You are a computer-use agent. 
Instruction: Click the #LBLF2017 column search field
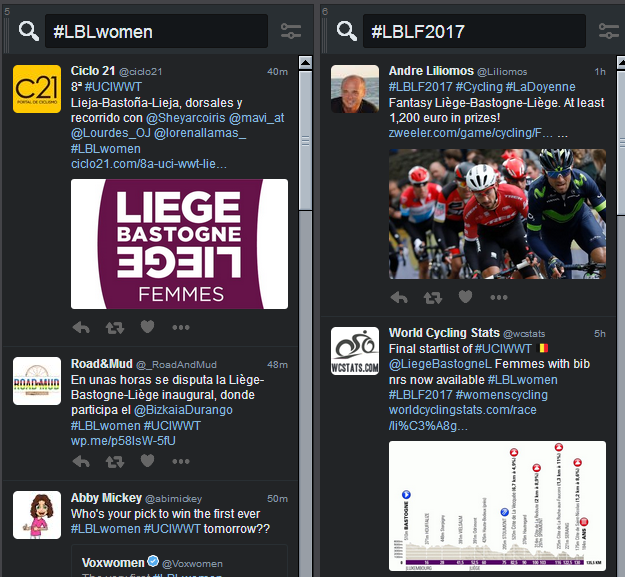[474, 31]
